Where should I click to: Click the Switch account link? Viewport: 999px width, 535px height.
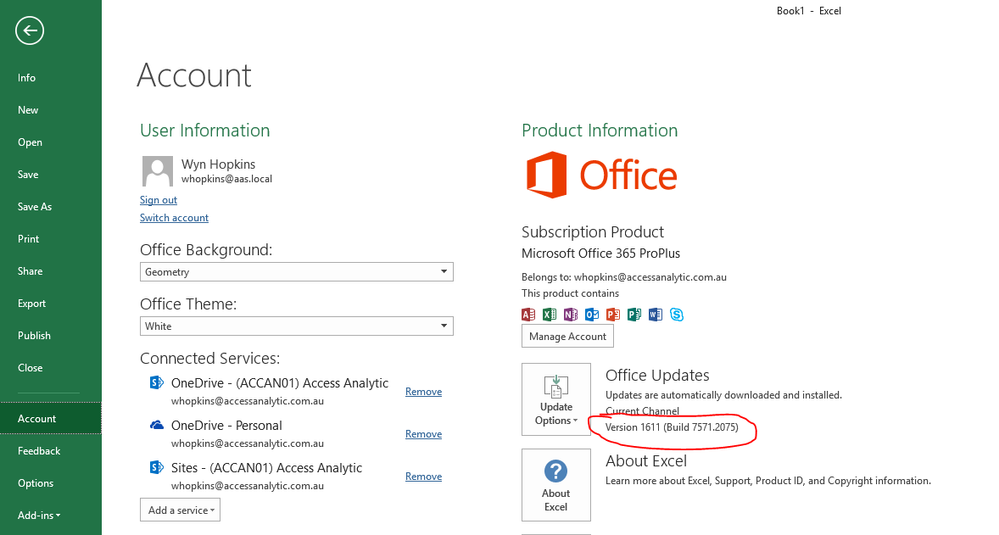point(174,218)
